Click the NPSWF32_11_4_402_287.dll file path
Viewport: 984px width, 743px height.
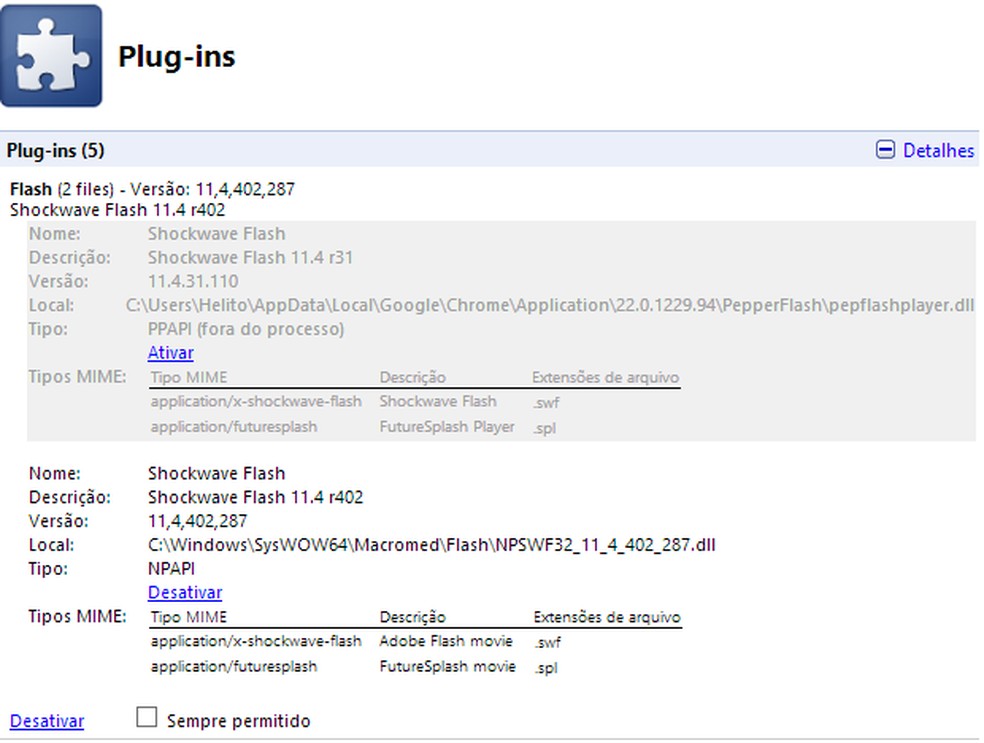pyautogui.click(x=432, y=545)
